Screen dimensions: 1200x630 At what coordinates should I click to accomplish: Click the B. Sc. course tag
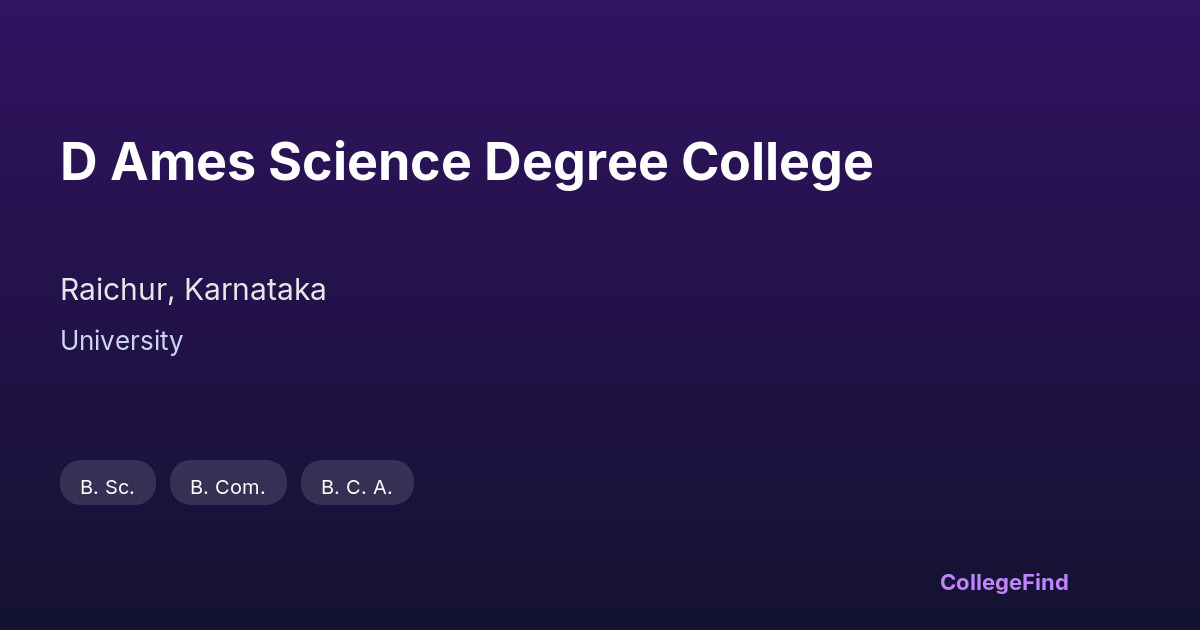click(108, 483)
